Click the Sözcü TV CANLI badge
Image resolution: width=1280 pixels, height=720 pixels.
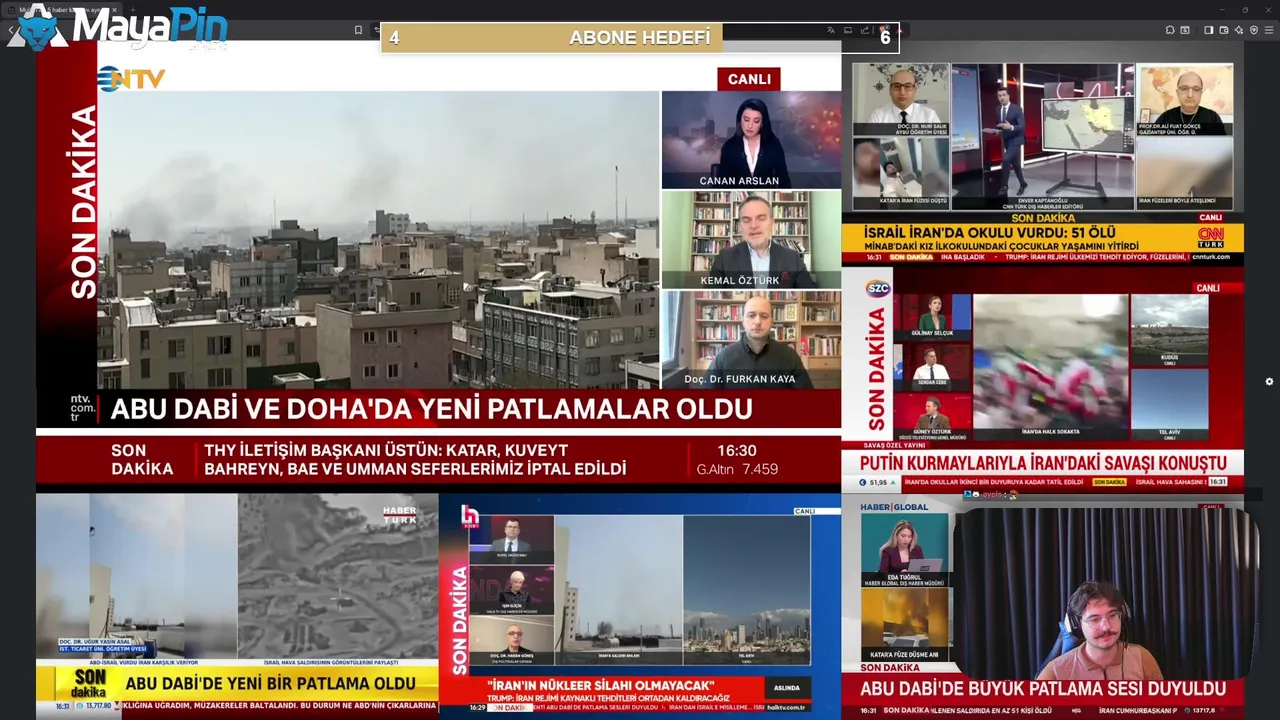point(1208,288)
